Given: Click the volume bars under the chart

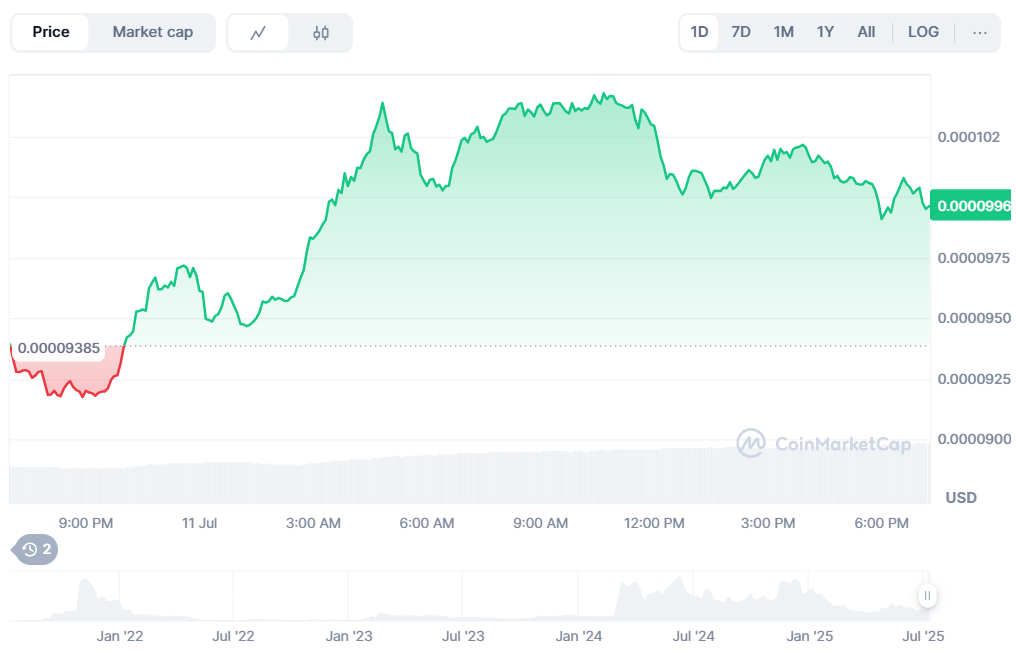Looking at the screenshot, I should click(470, 478).
